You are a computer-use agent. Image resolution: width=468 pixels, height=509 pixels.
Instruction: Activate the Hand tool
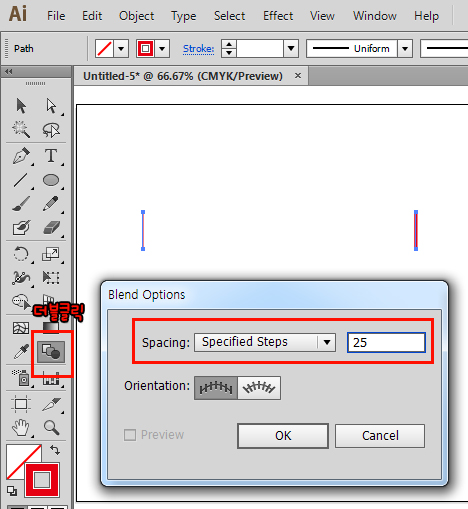click(x=21, y=428)
